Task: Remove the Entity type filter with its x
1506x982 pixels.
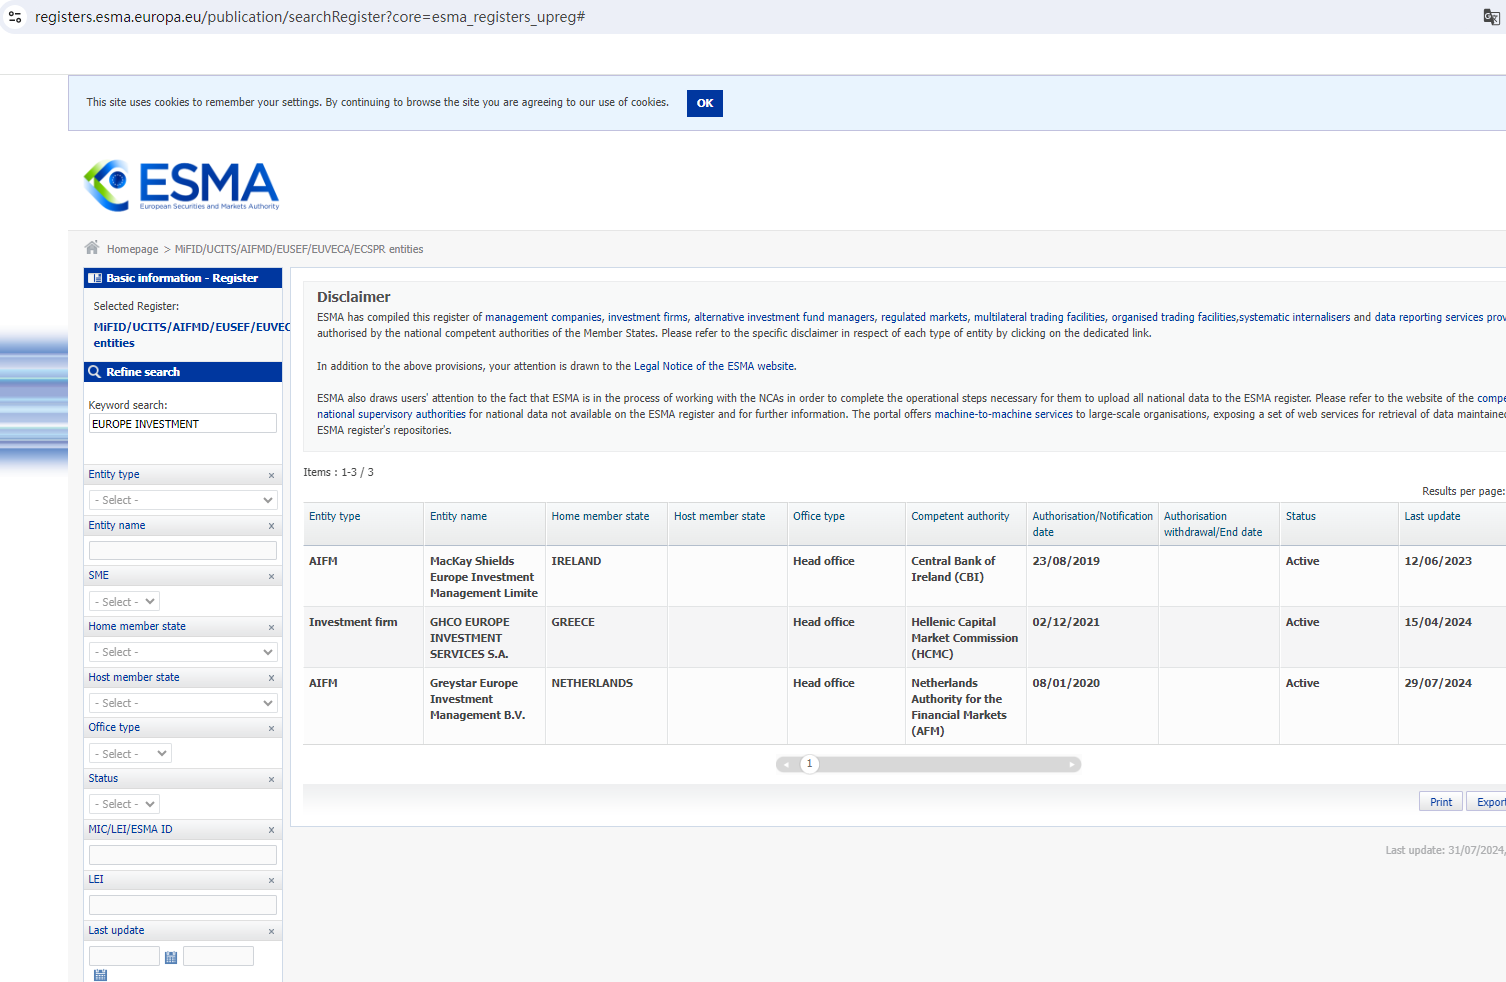Action: pyautogui.click(x=271, y=476)
